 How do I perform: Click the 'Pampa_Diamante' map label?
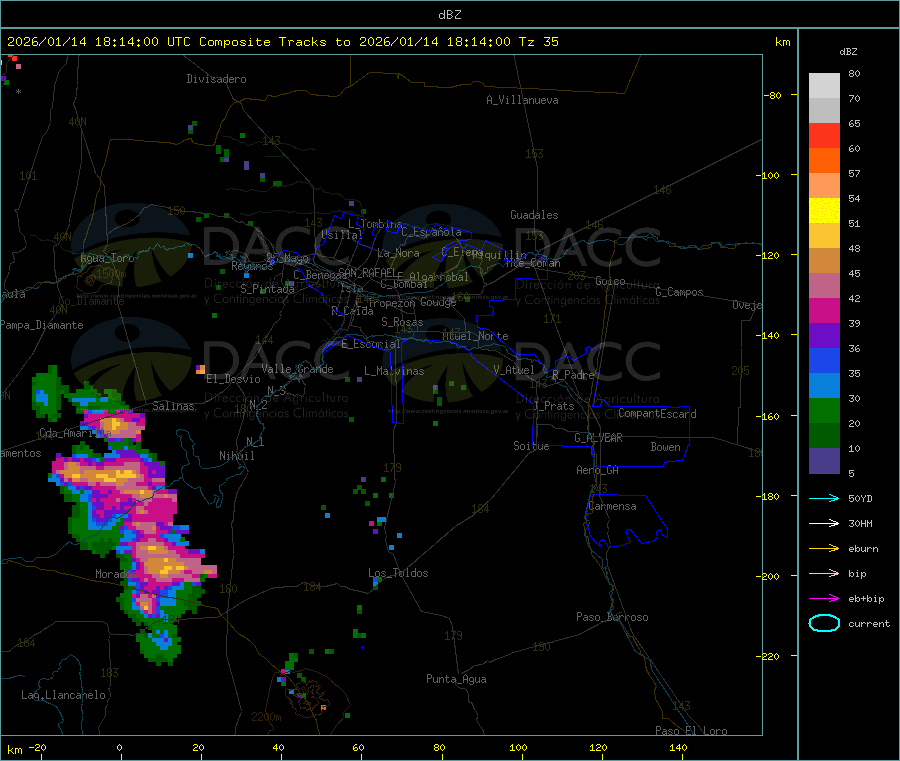[x=41, y=325]
